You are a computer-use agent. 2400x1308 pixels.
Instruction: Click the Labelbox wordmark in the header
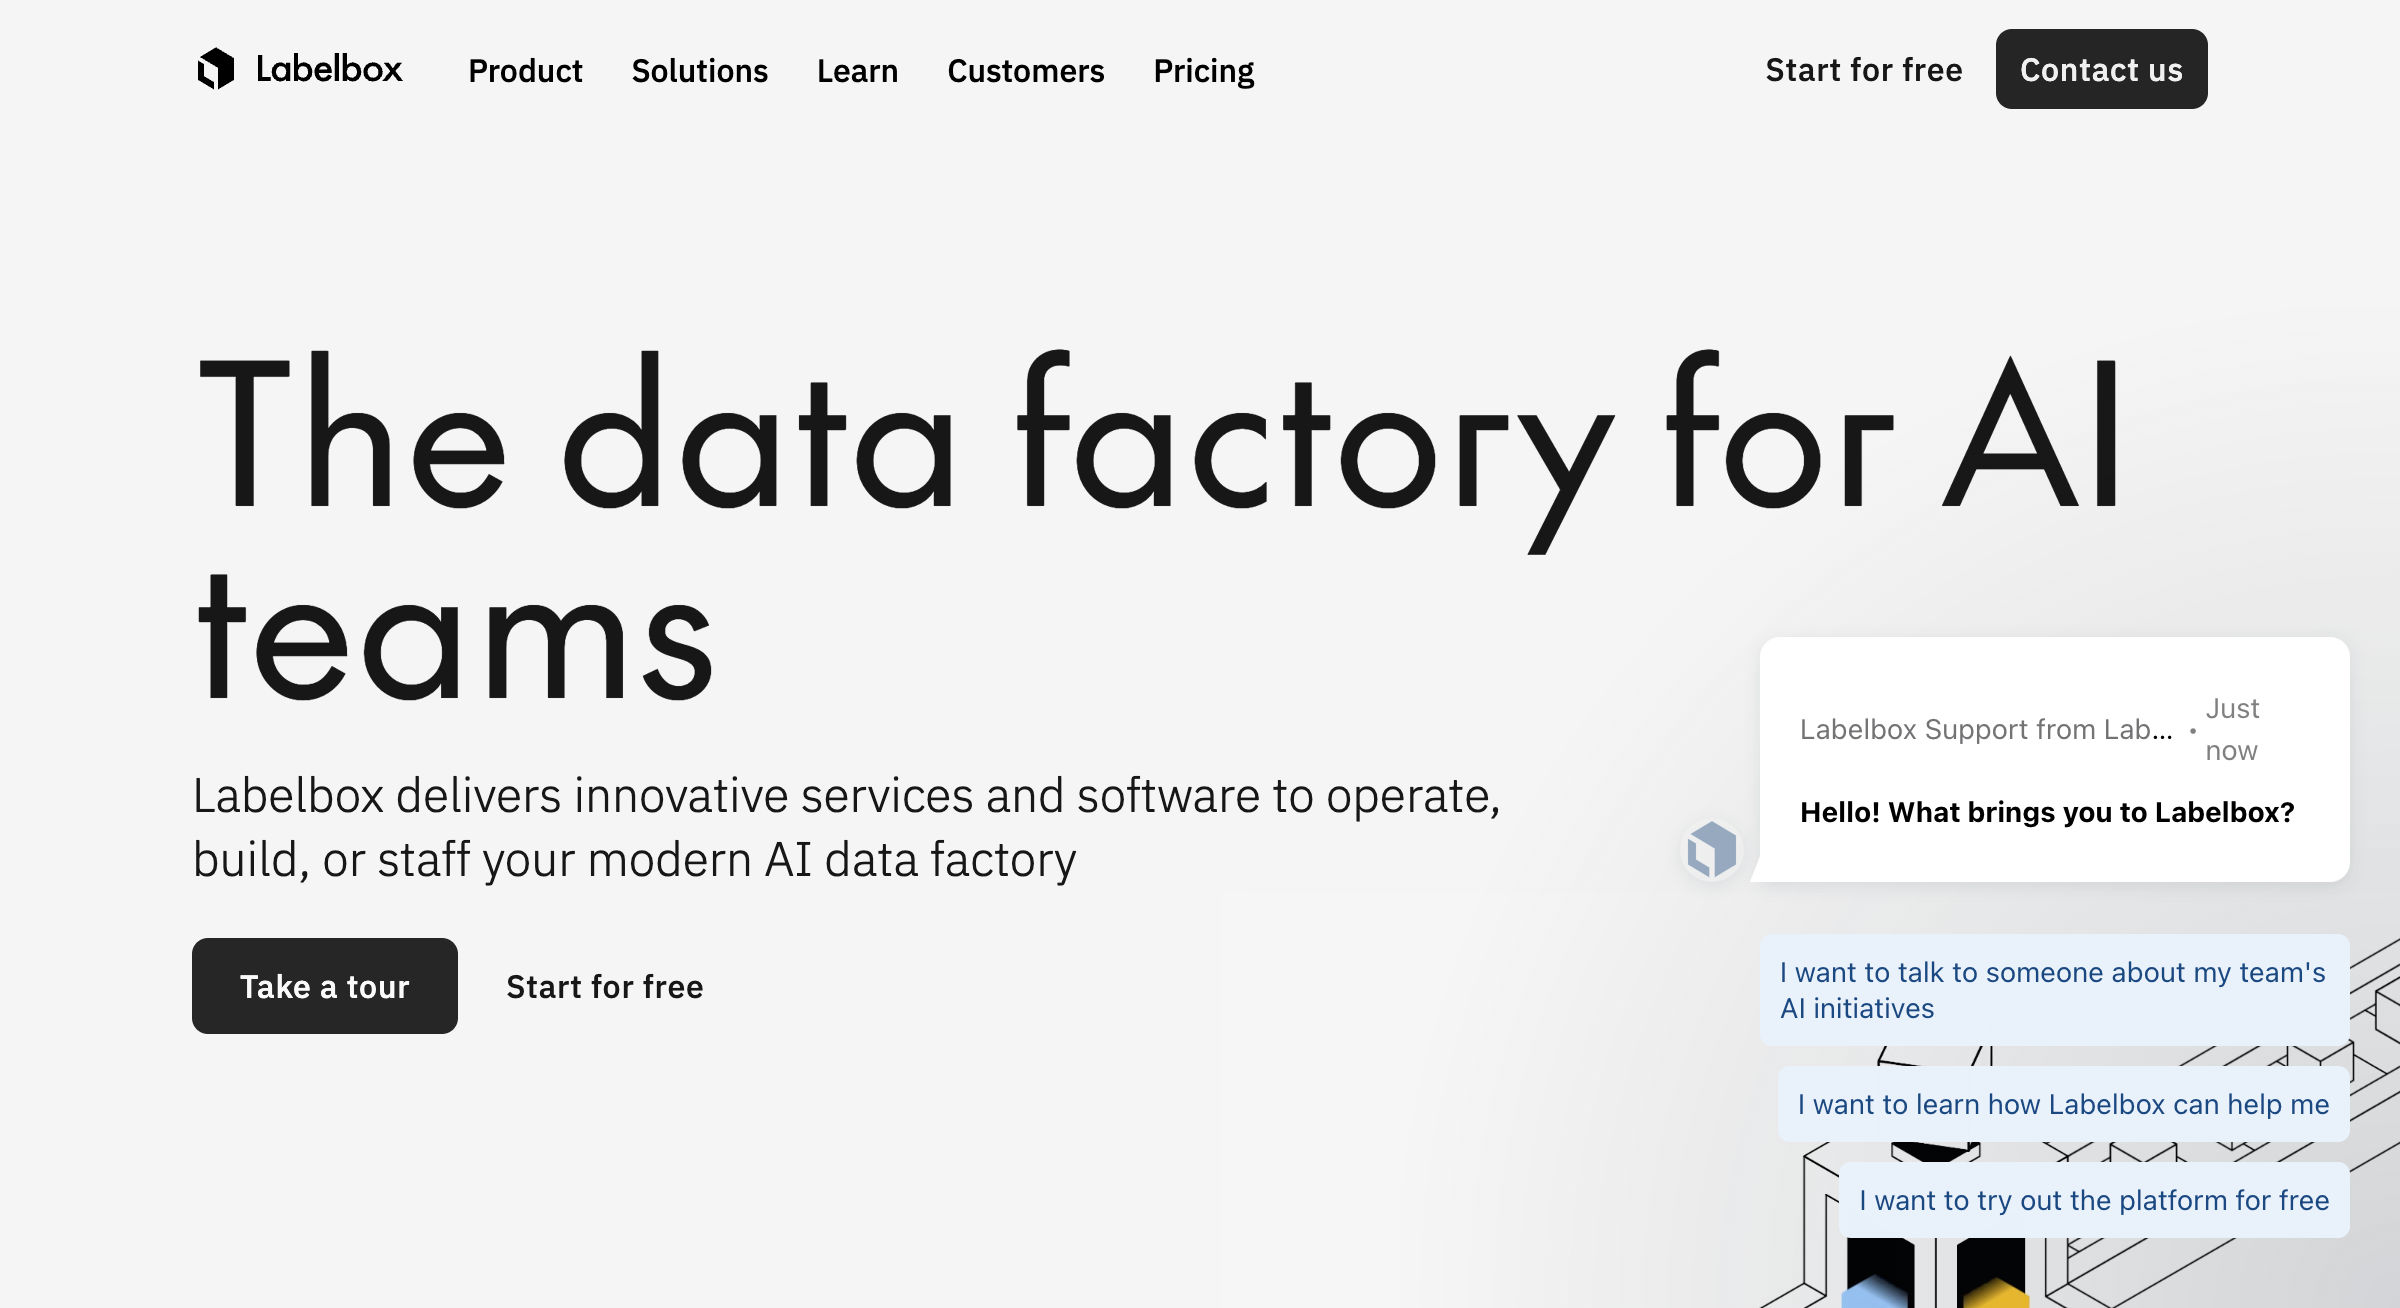[x=329, y=69]
